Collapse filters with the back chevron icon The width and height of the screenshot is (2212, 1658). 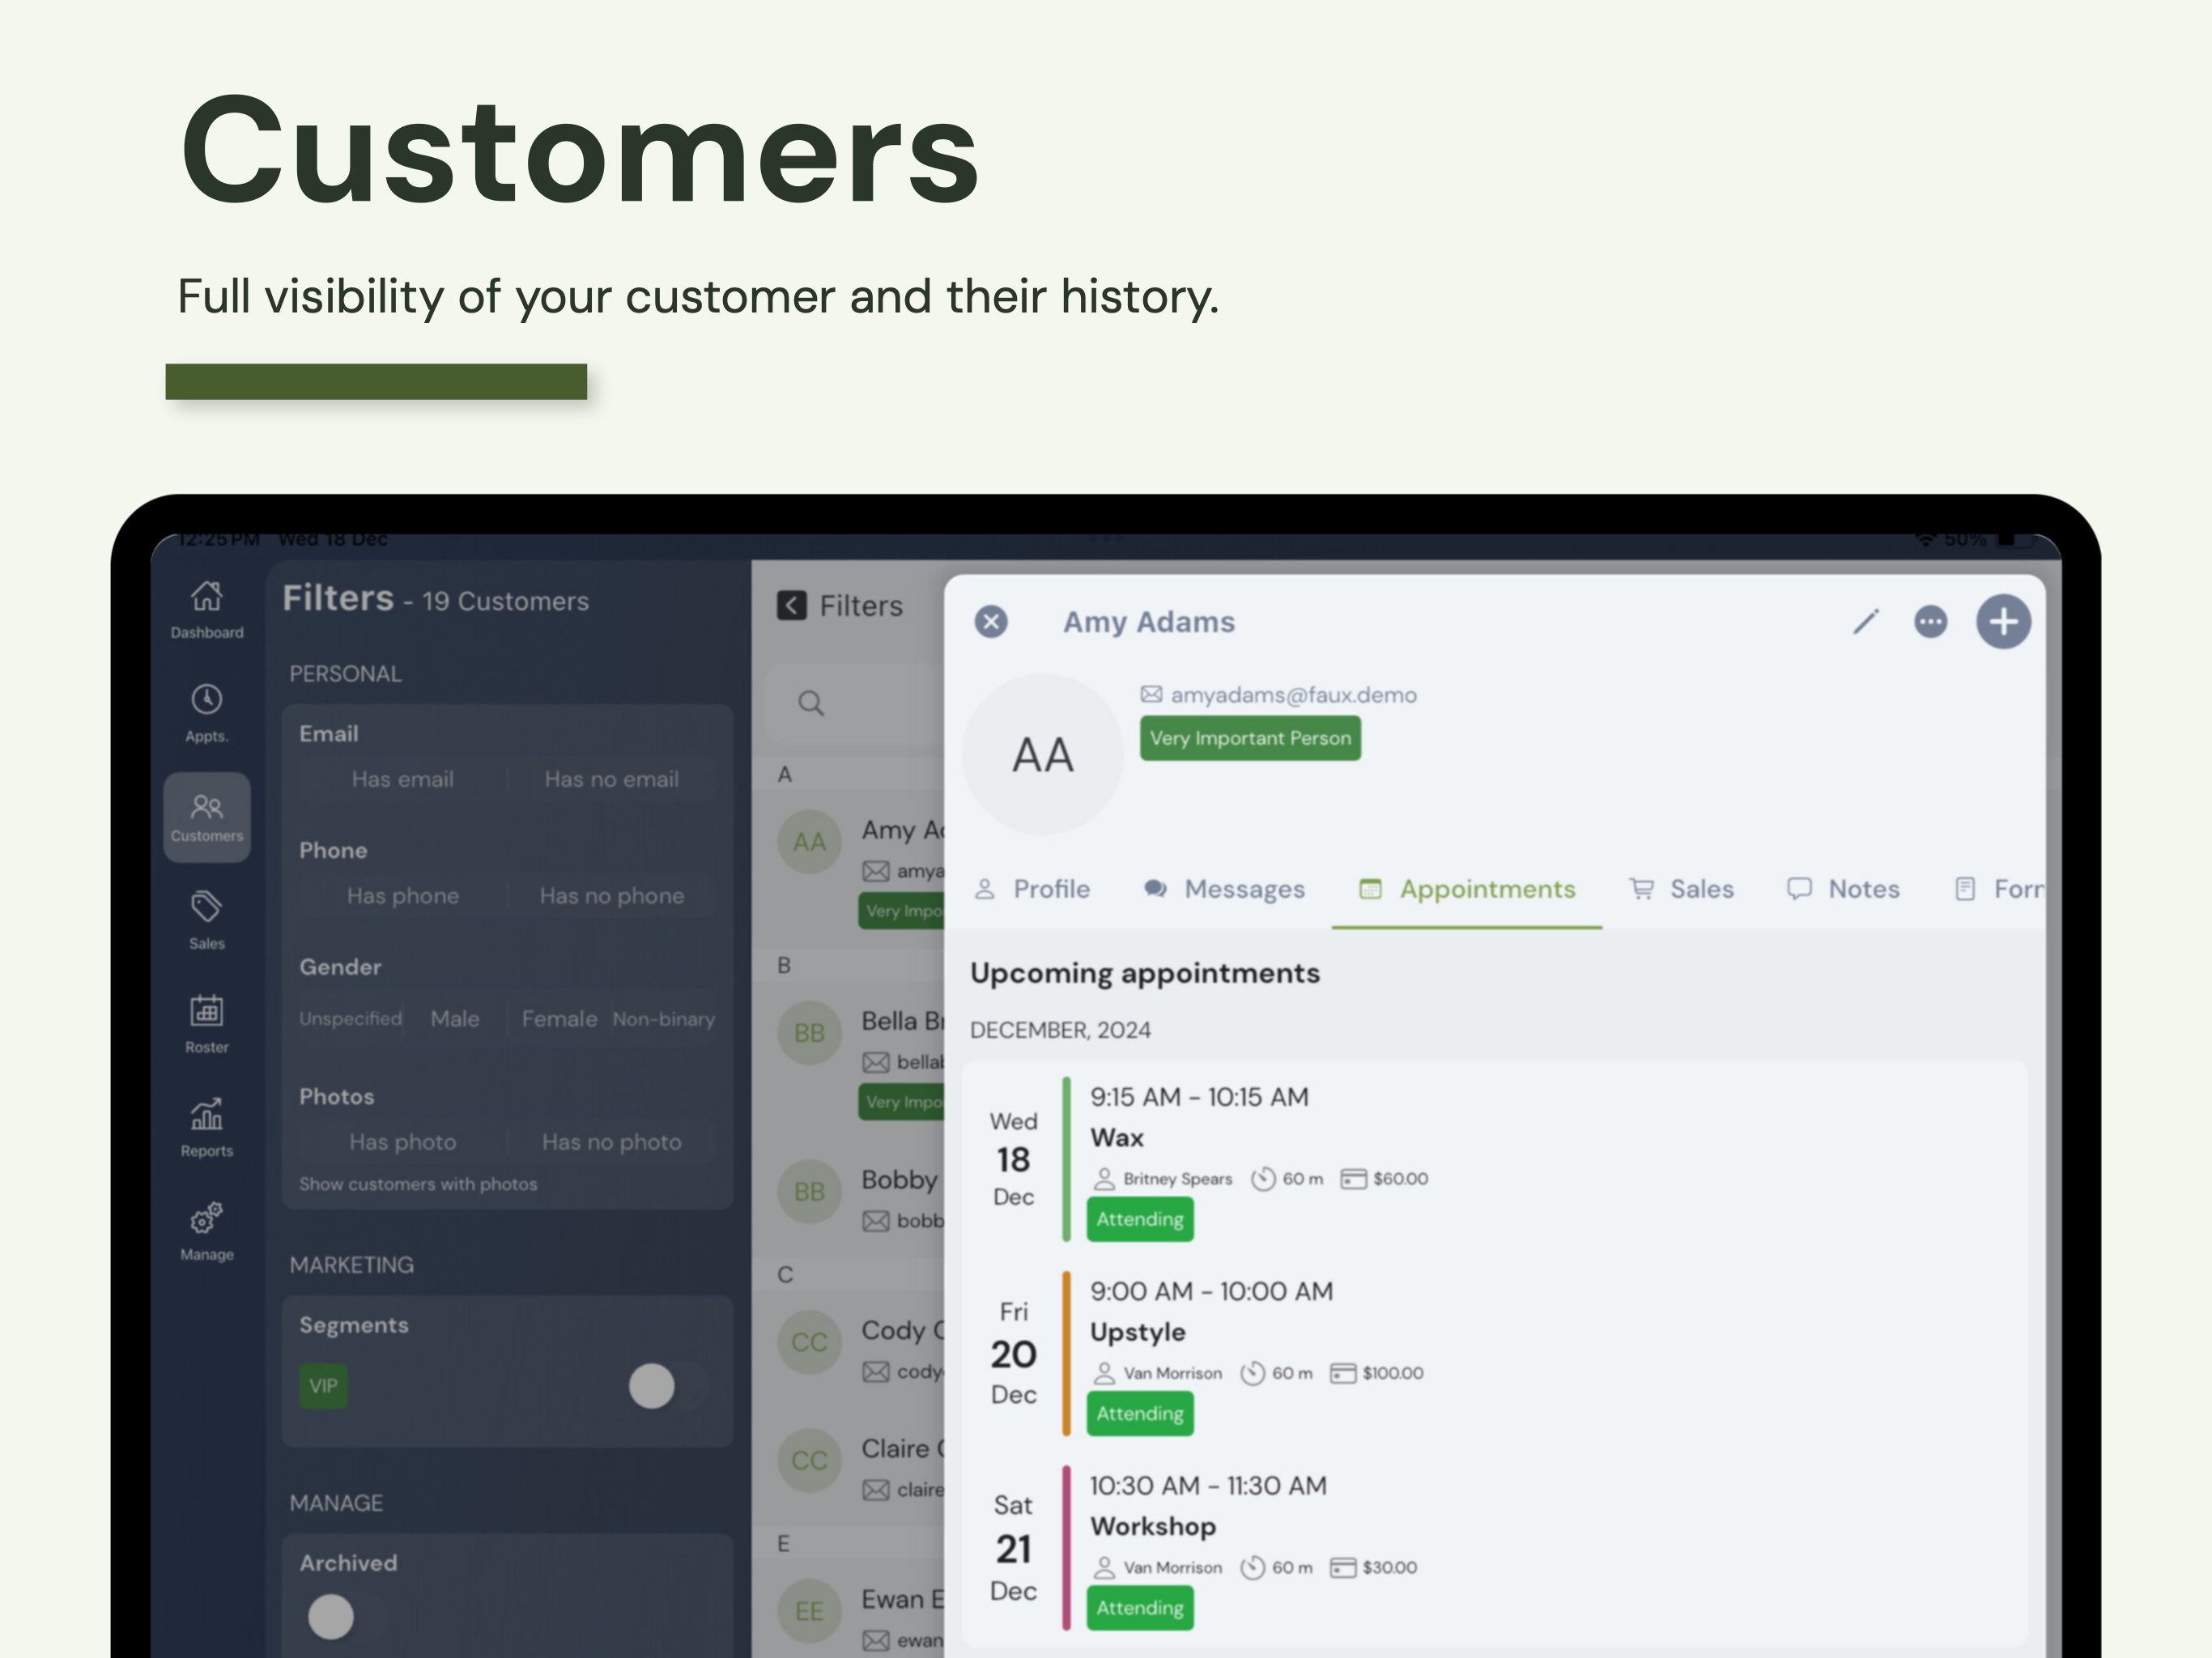791,605
